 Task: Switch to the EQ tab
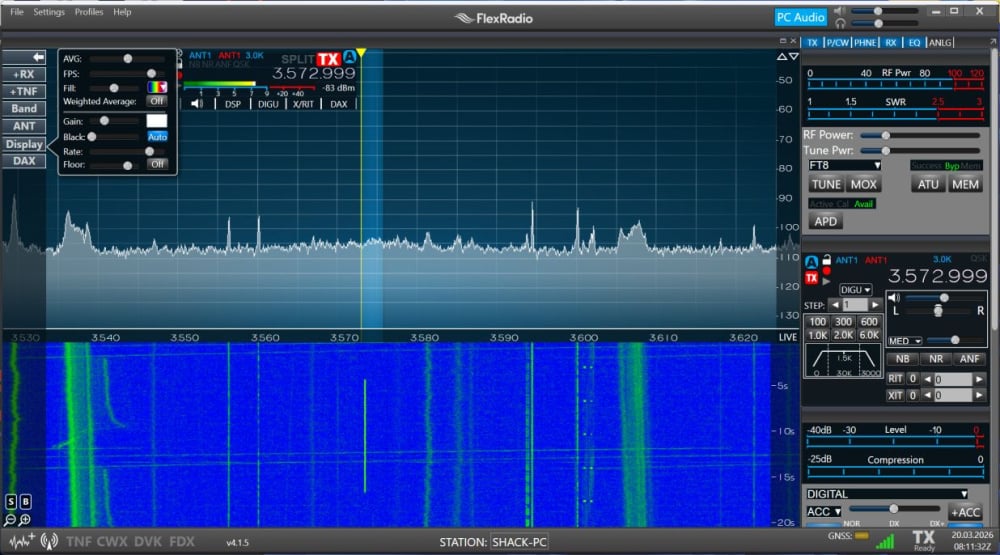pos(915,43)
